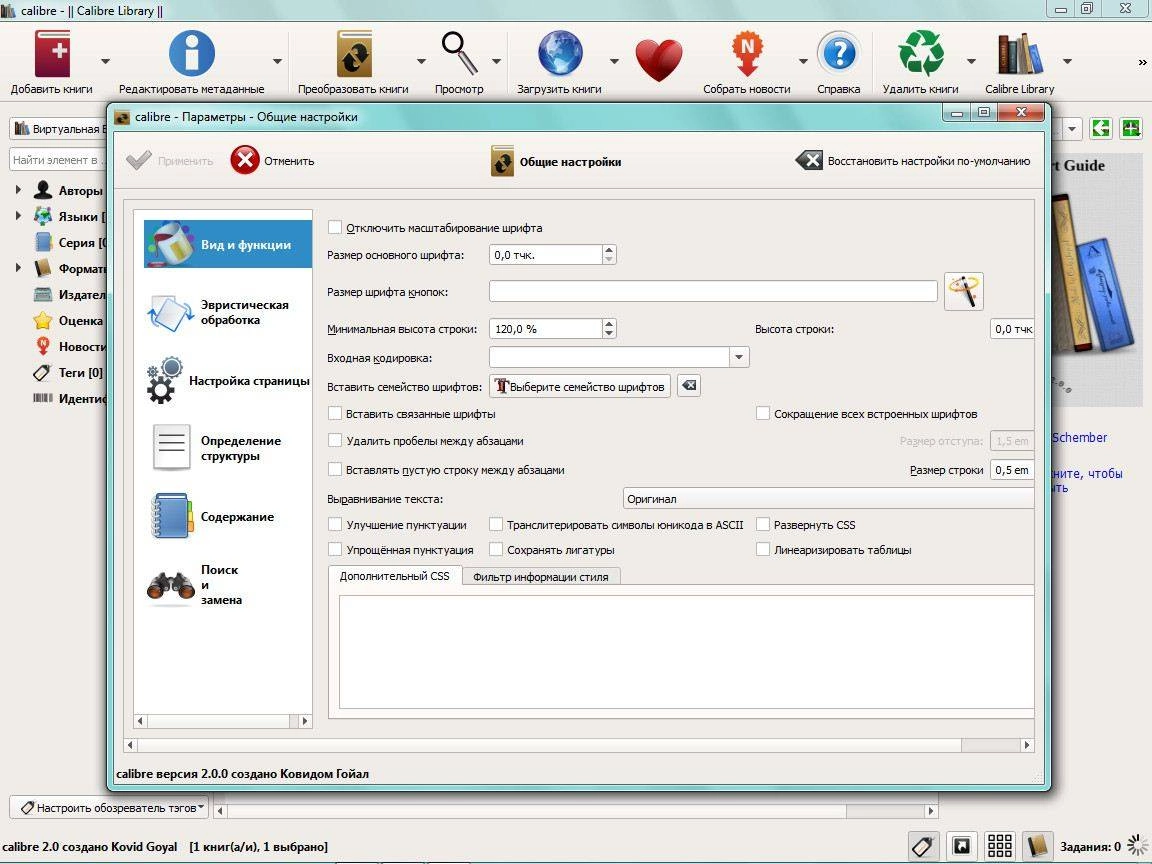Open Поиск и замена binoculars section
The height and width of the screenshot is (864, 1152).
tap(228, 585)
